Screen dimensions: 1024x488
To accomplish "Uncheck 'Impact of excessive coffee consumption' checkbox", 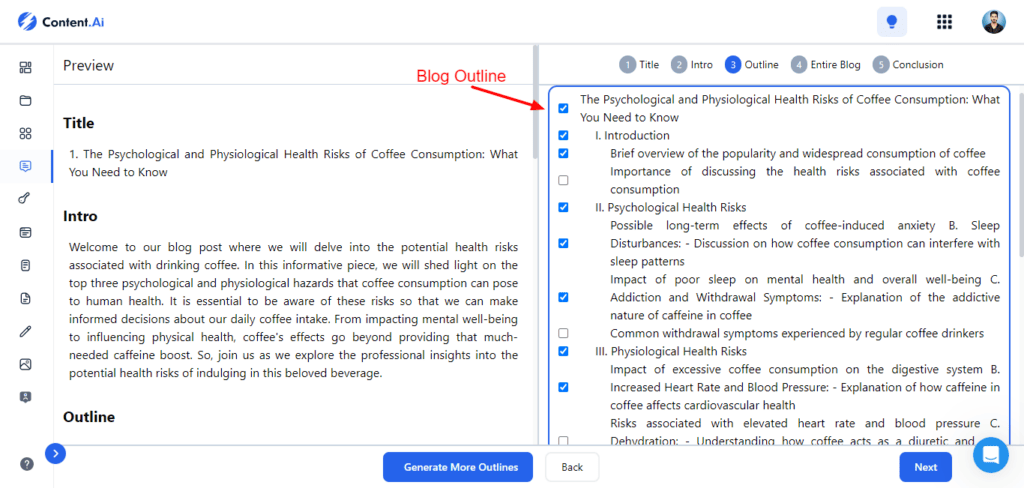I will click(x=564, y=387).
